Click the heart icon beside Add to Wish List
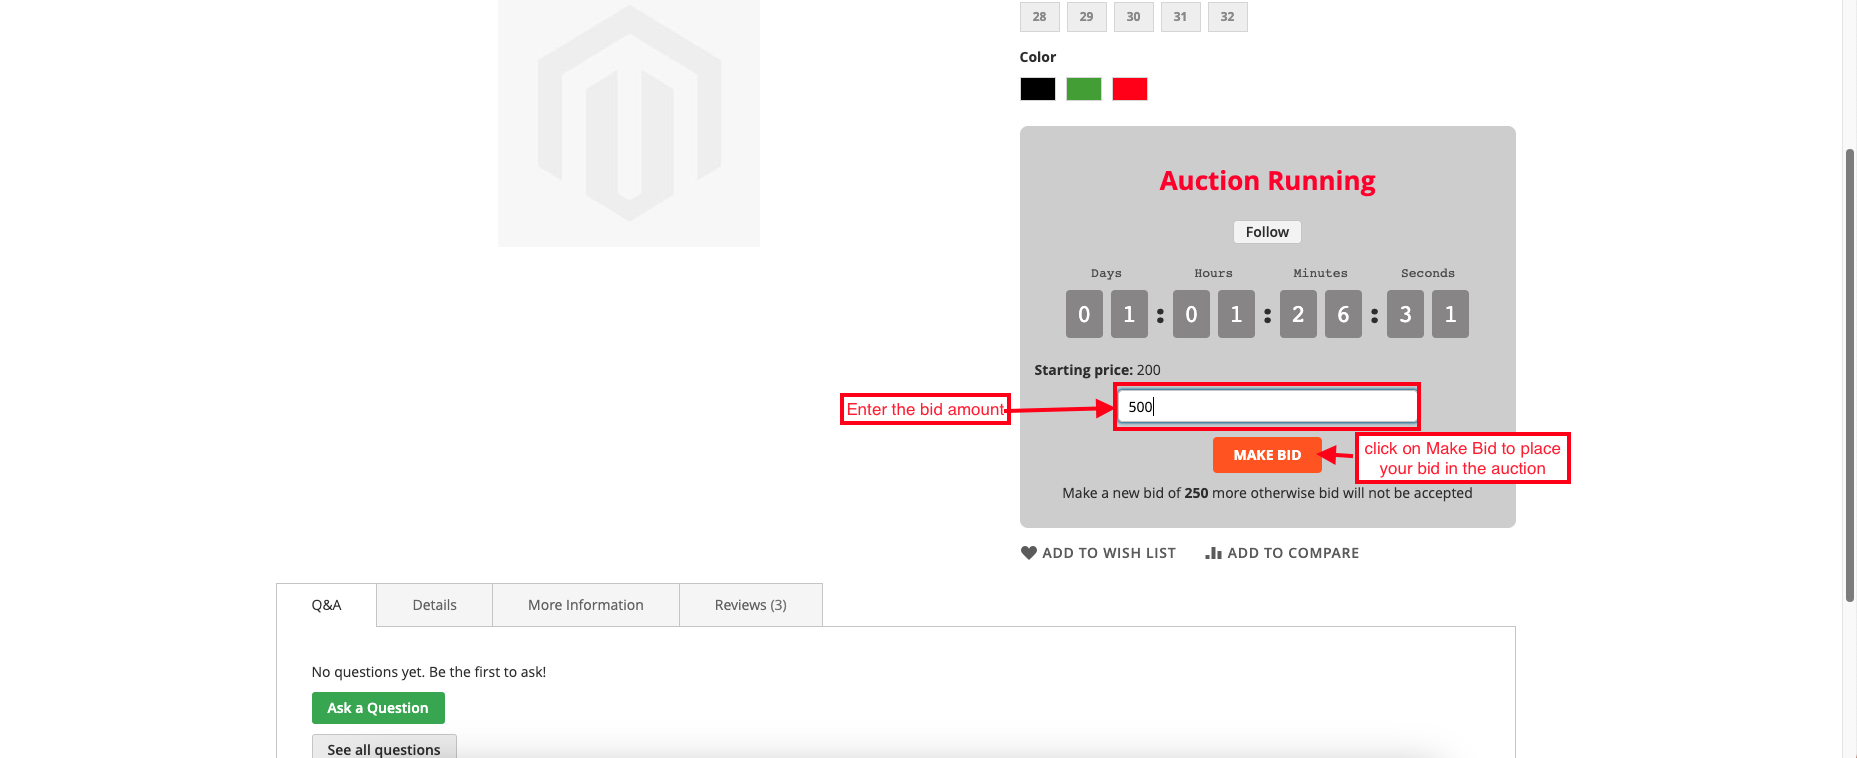 pyautogui.click(x=1028, y=553)
